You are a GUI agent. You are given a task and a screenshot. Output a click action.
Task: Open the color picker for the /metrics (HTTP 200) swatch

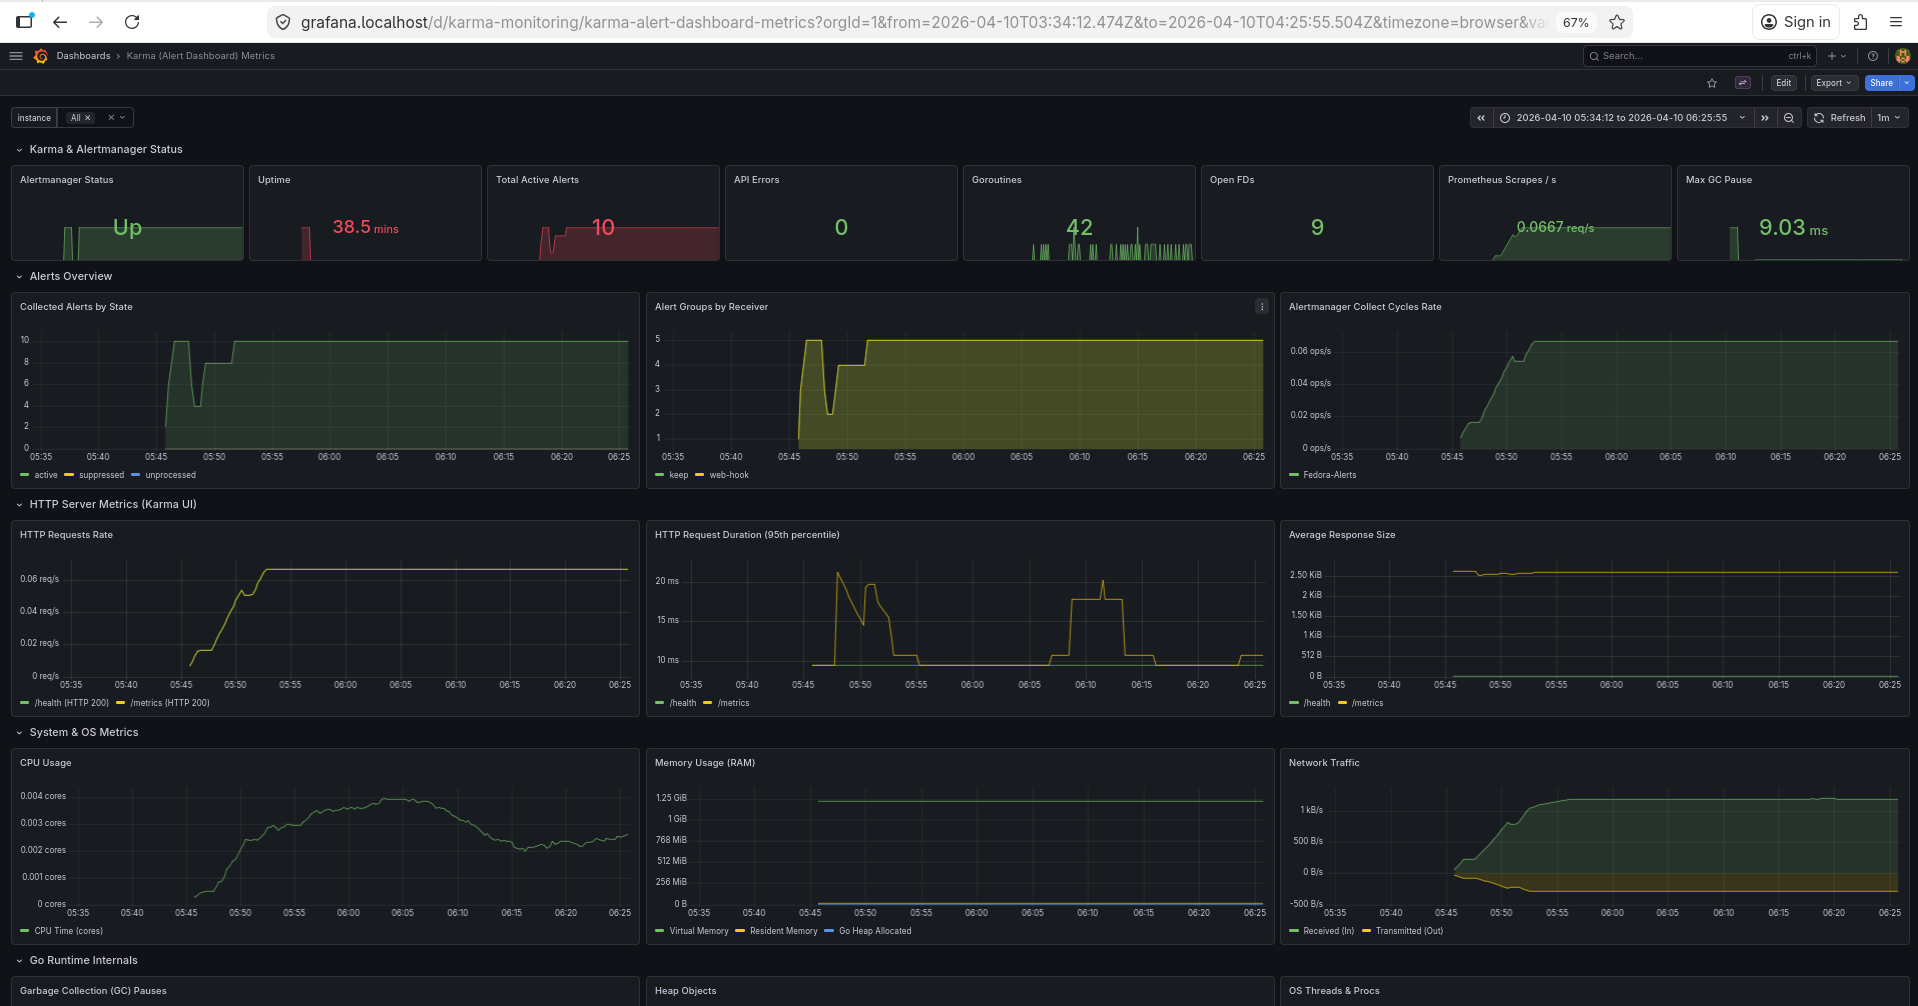coord(120,703)
